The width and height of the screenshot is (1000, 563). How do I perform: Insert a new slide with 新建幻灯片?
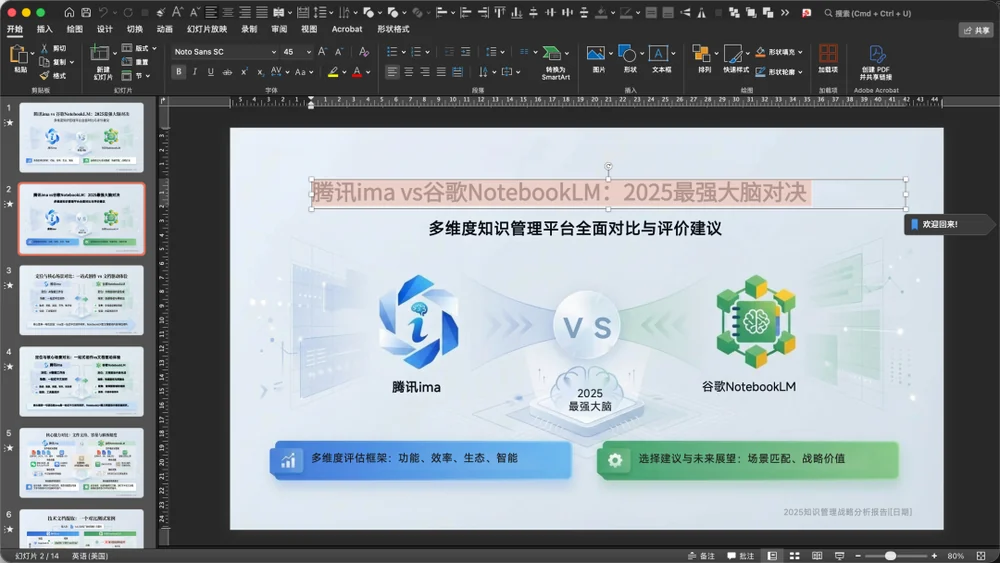point(103,62)
